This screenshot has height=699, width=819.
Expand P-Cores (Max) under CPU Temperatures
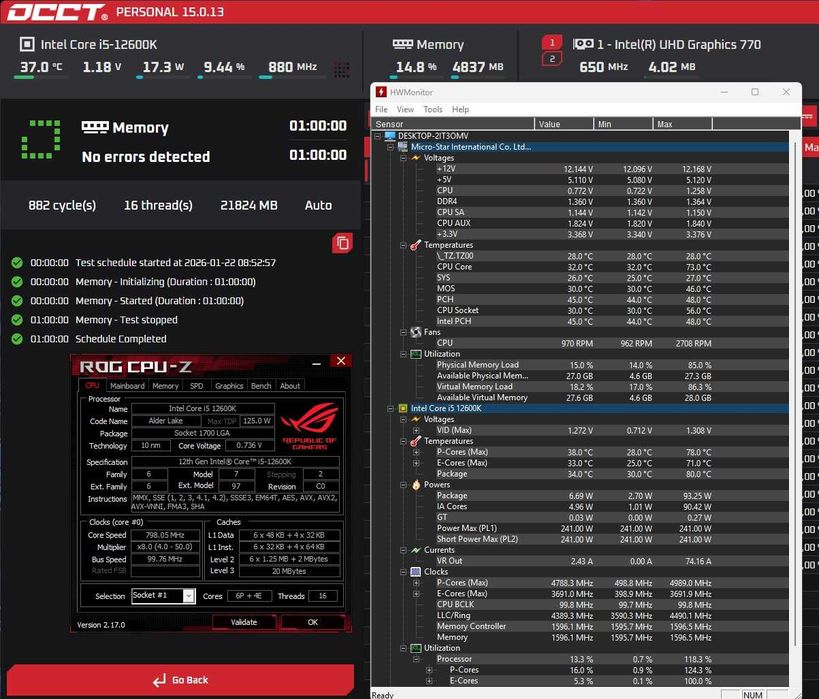click(416, 452)
